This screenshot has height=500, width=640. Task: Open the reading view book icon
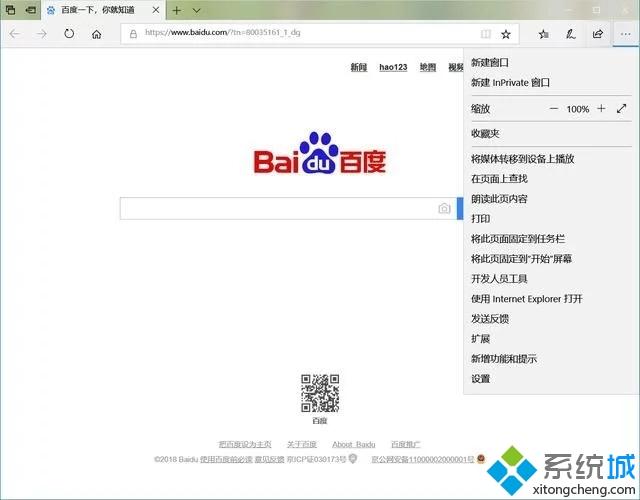(486, 34)
